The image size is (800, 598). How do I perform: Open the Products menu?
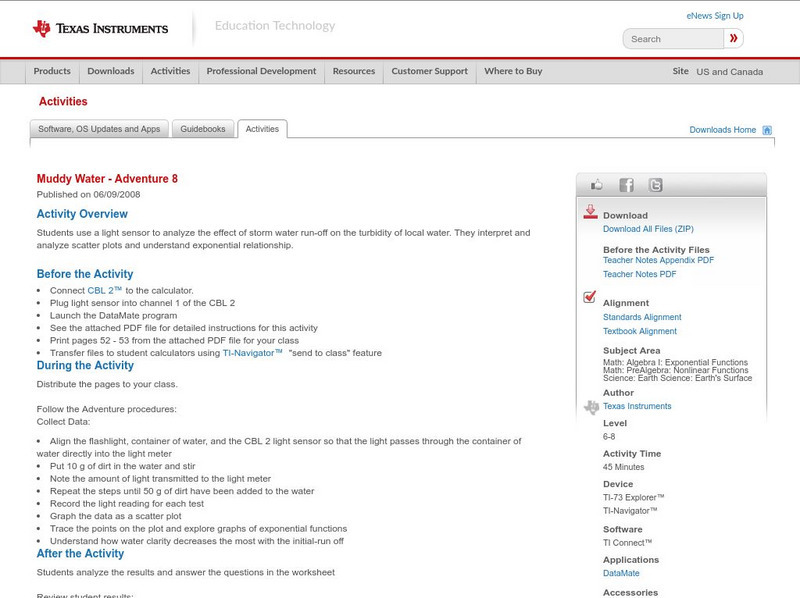click(x=52, y=71)
